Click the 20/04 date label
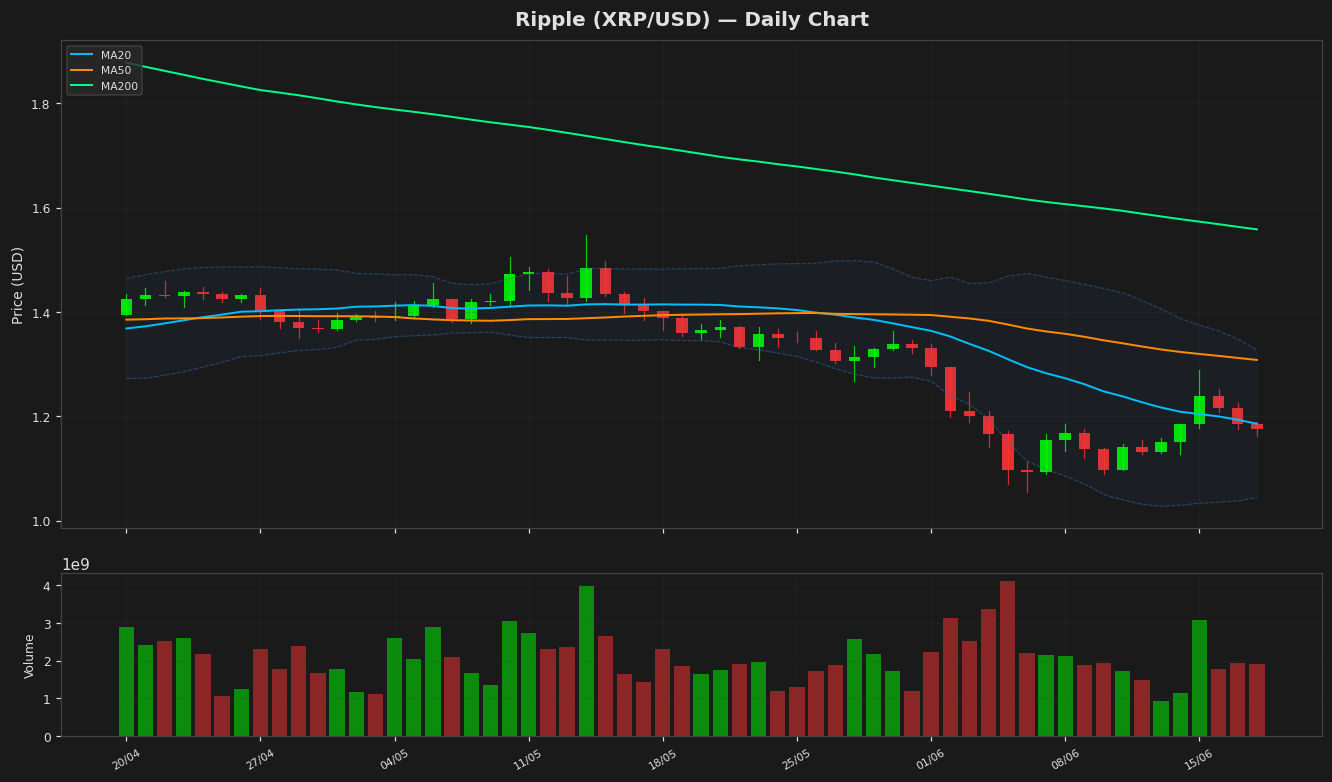Screen dimensions: 1332x782 [126, 760]
